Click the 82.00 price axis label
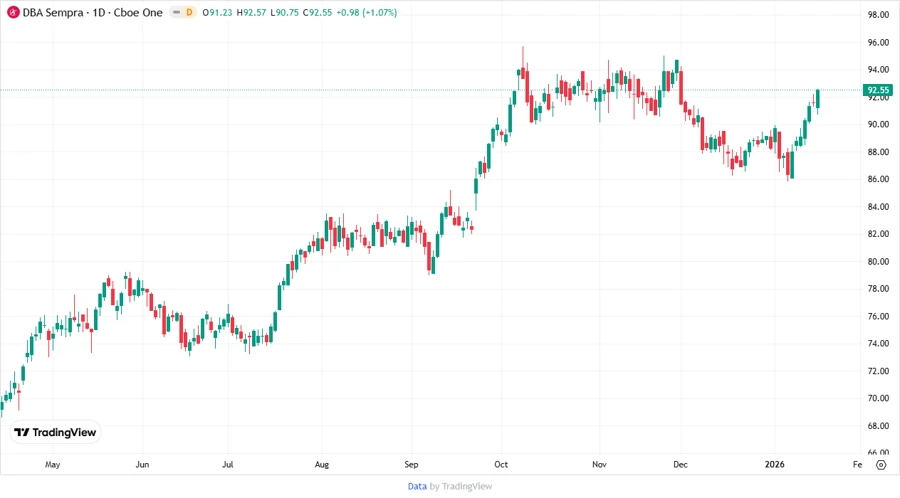The width and height of the screenshot is (900, 498). 878,234
